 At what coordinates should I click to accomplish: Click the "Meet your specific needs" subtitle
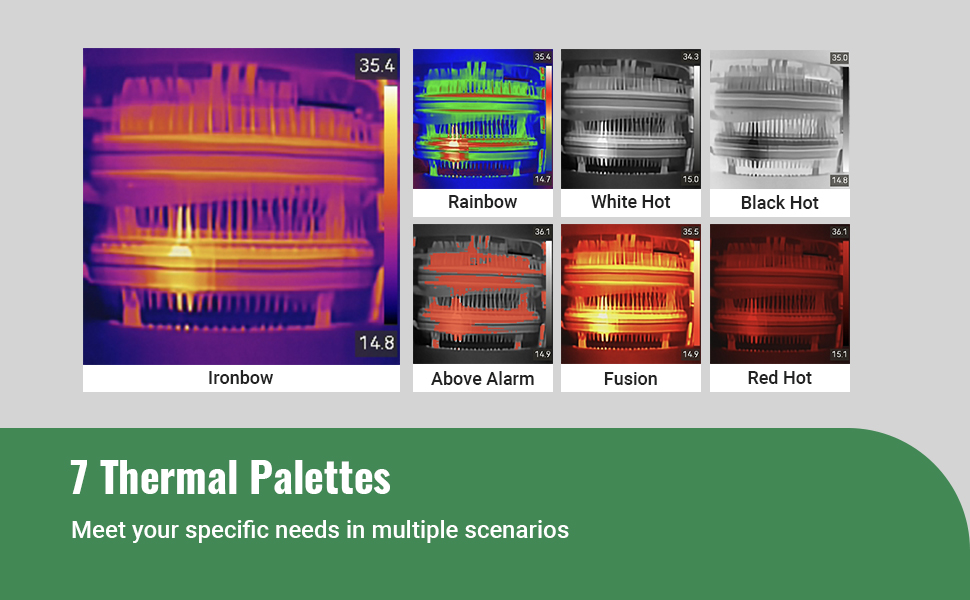tap(320, 530)
